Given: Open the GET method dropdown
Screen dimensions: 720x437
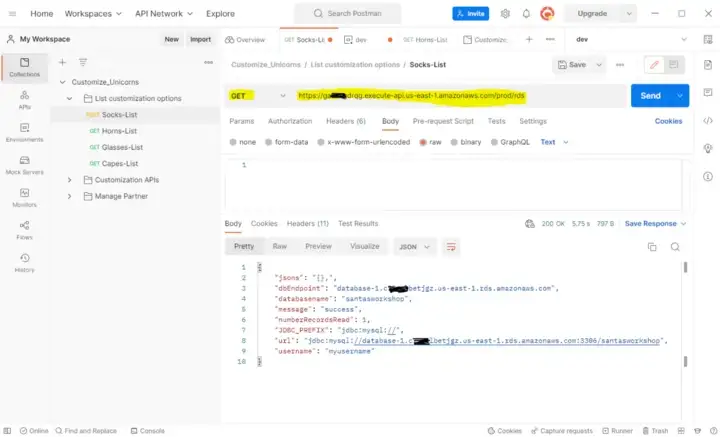Looking at the screenshot, I should (x=258, y=96).
